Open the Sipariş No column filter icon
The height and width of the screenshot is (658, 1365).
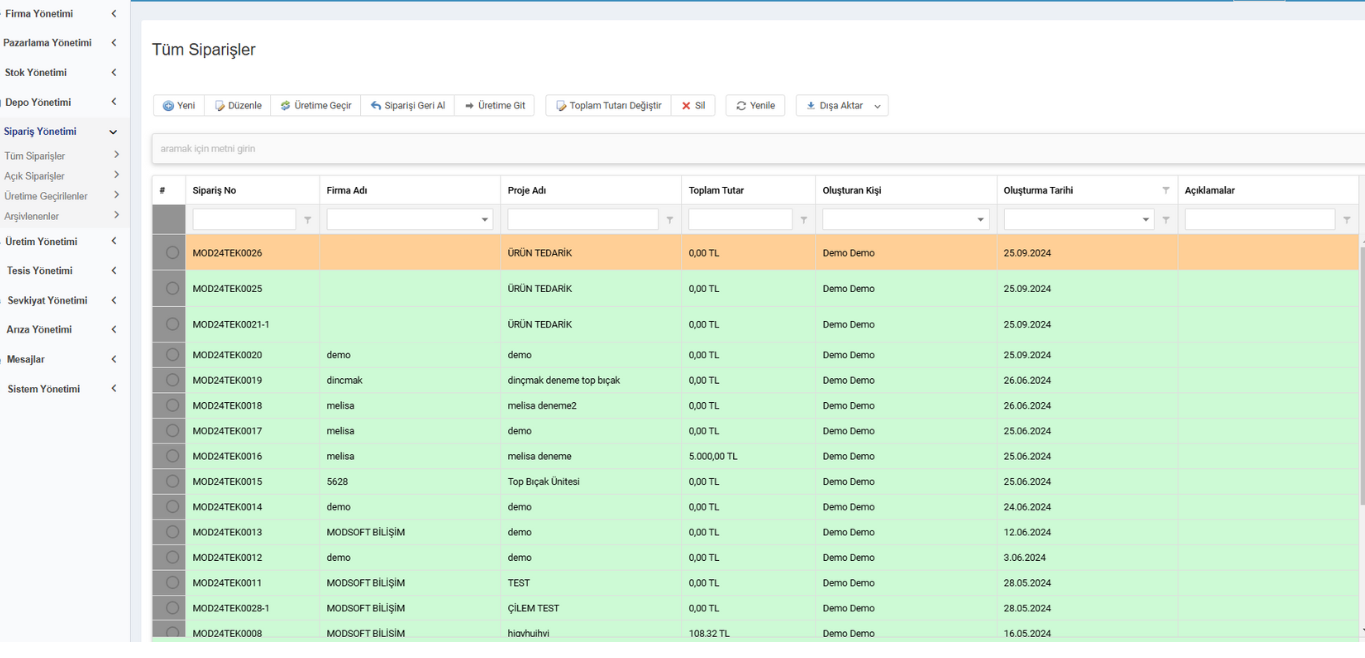pyautogui.click(x=308, y=220)
